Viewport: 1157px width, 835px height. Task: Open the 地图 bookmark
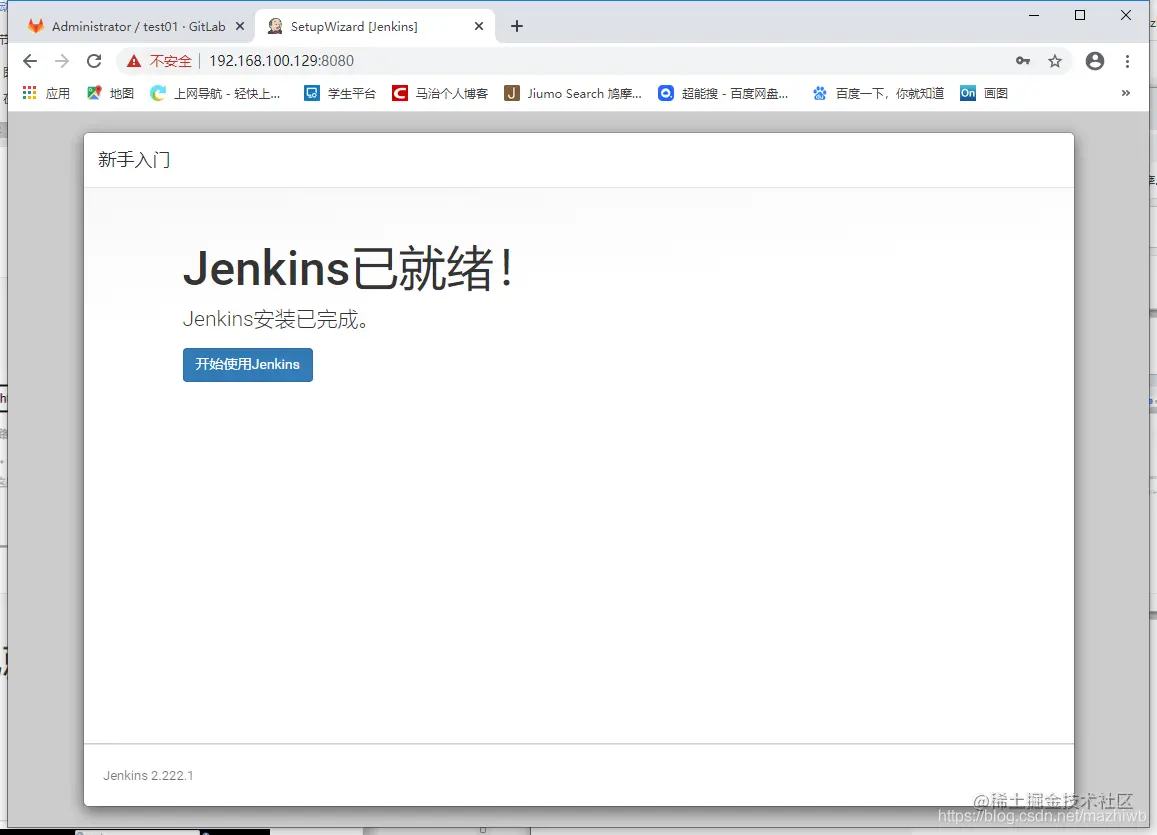(113, 93)
